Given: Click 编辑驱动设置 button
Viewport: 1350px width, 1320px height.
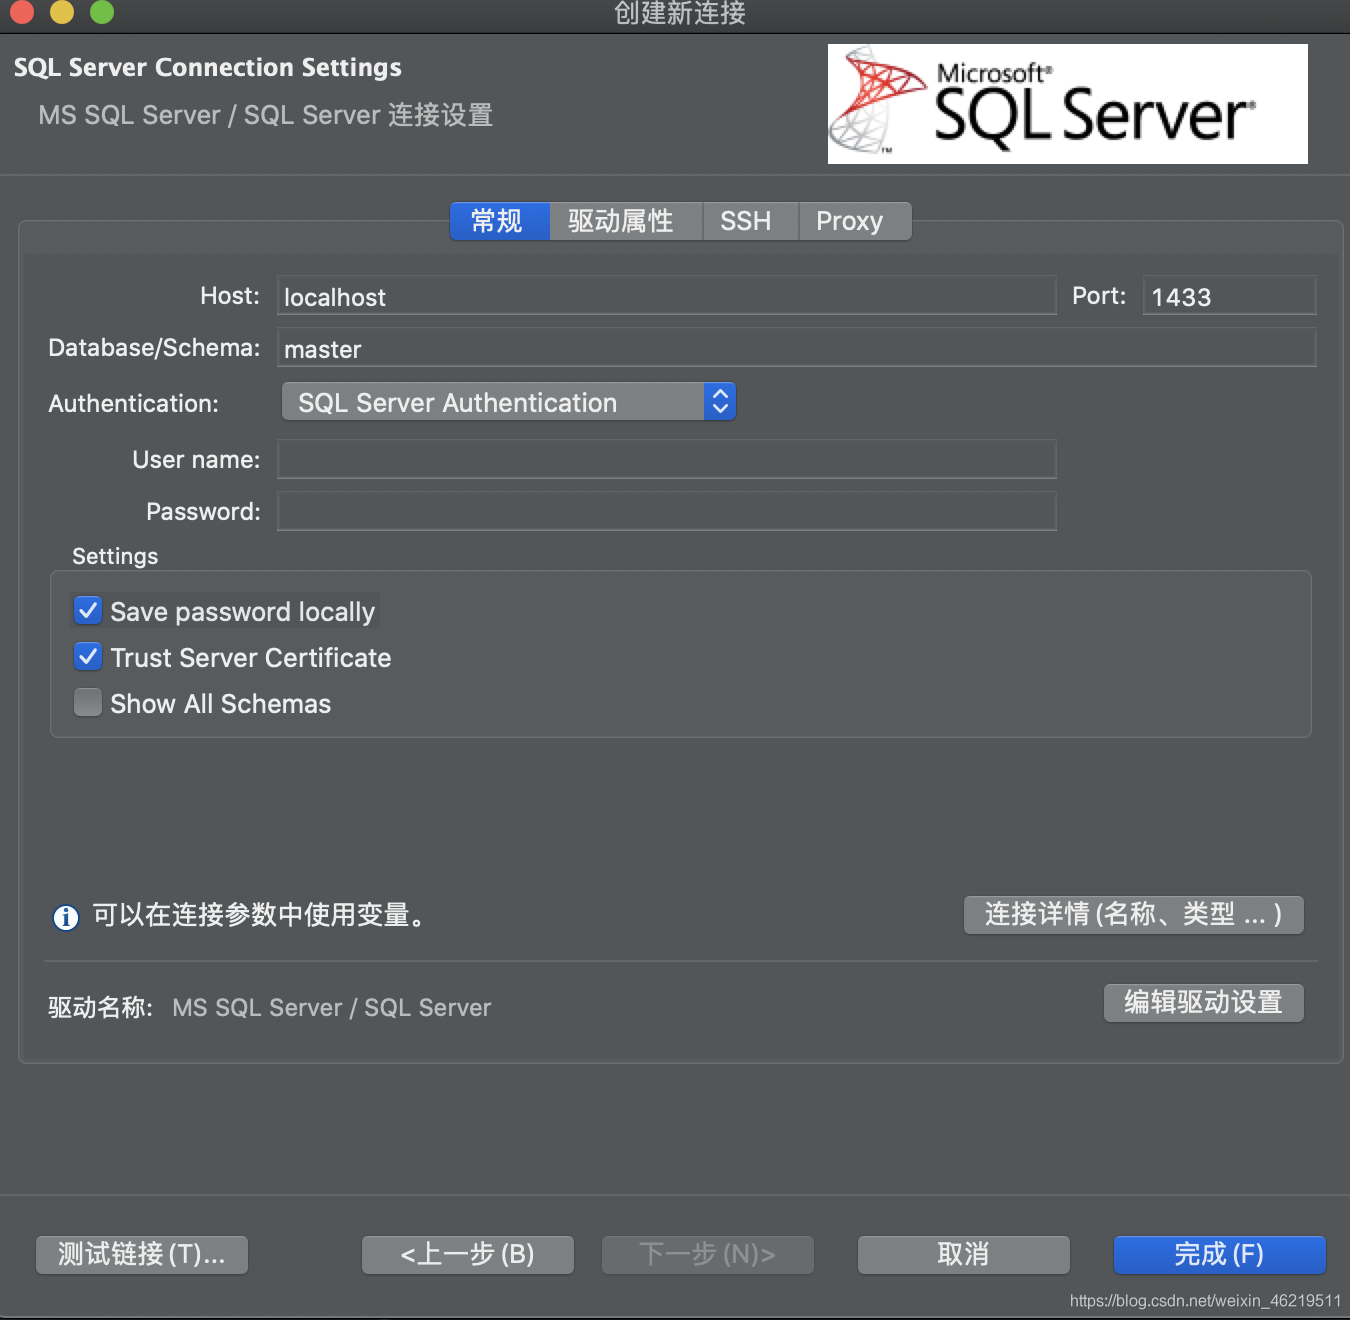Looking at the screenshot, I should [x=1203, y=1002].
